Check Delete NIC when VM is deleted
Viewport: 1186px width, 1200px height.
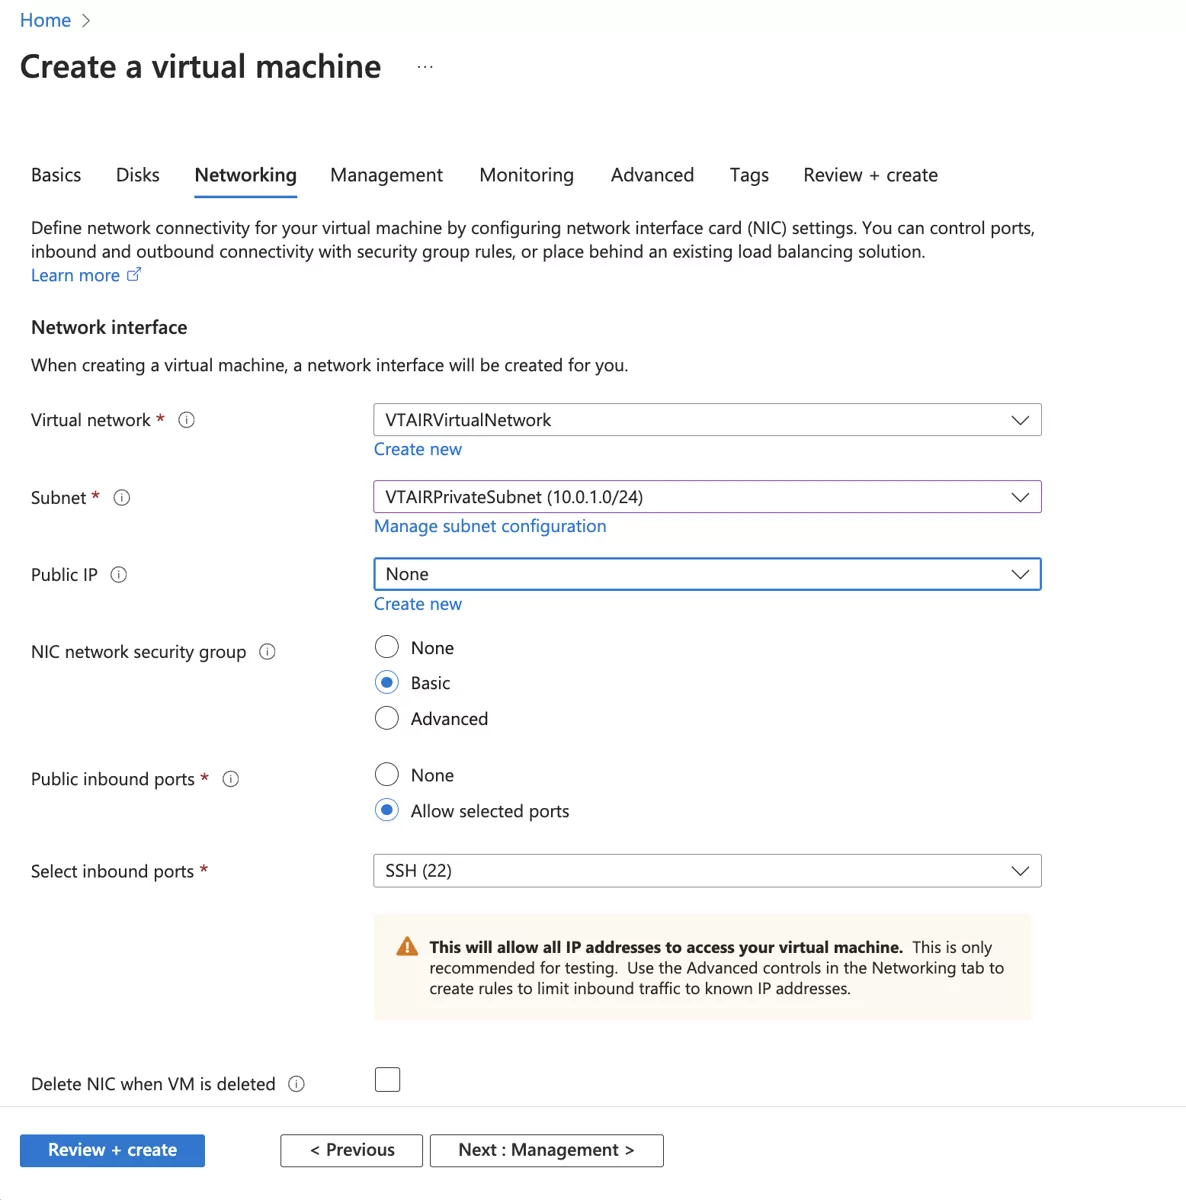coord(387,1079)
